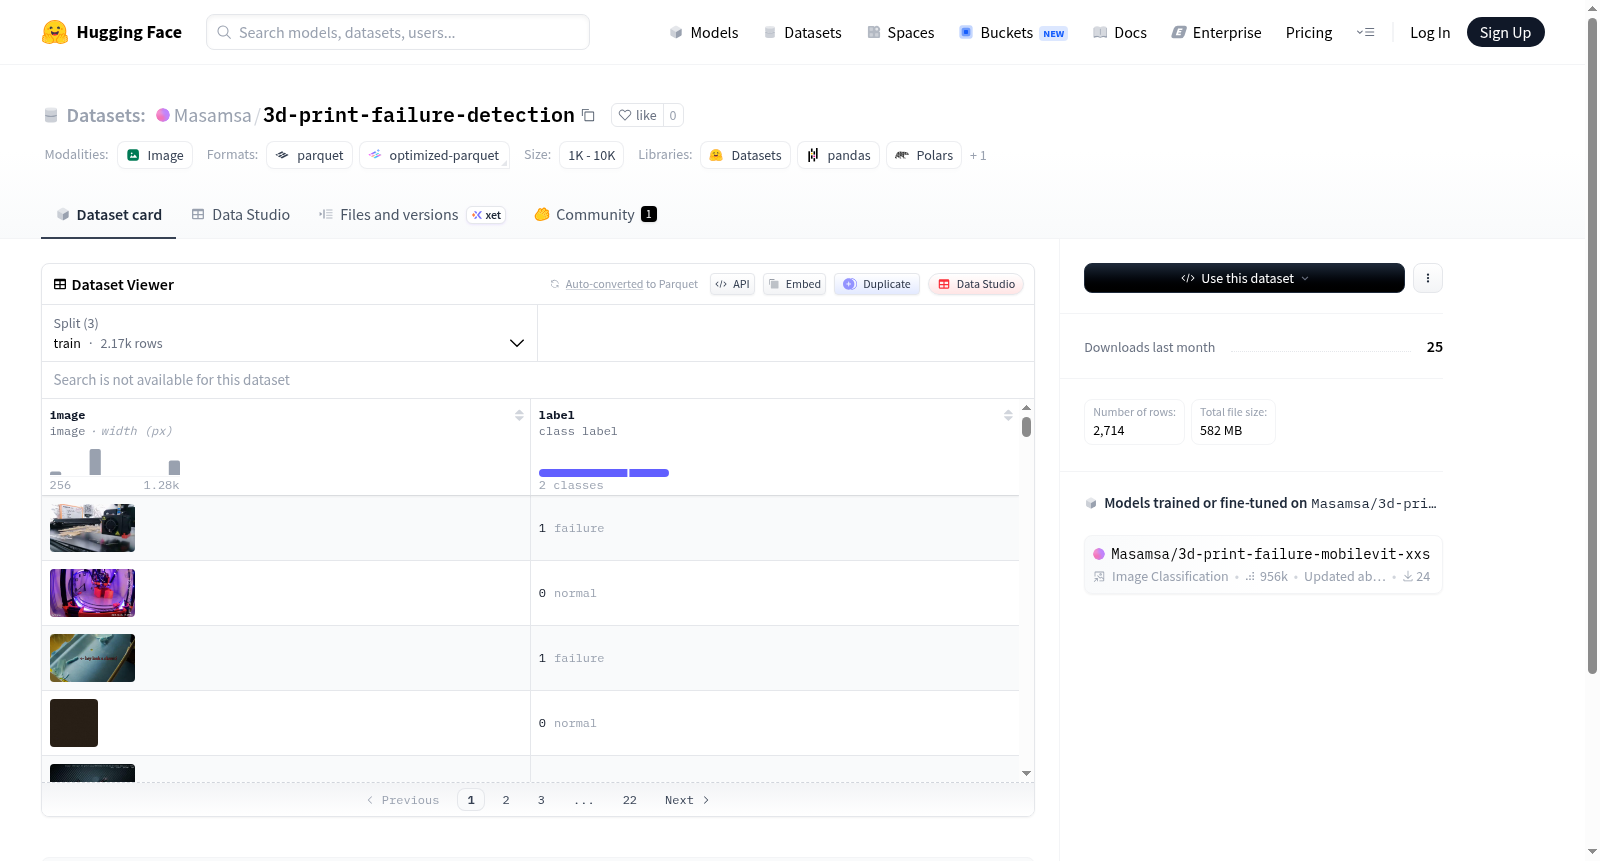This screenshot has height=861, width=1600.
Task: Duplicate the dataset viewer
Action: coord(877,284)
